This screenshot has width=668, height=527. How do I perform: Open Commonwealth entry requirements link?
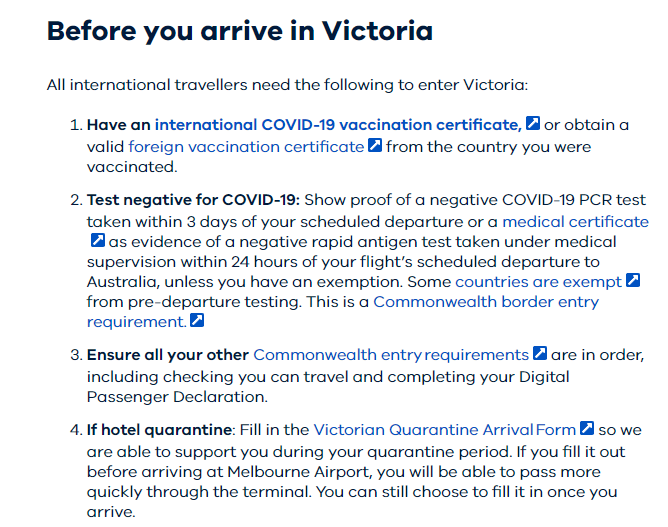pos(391,355)
